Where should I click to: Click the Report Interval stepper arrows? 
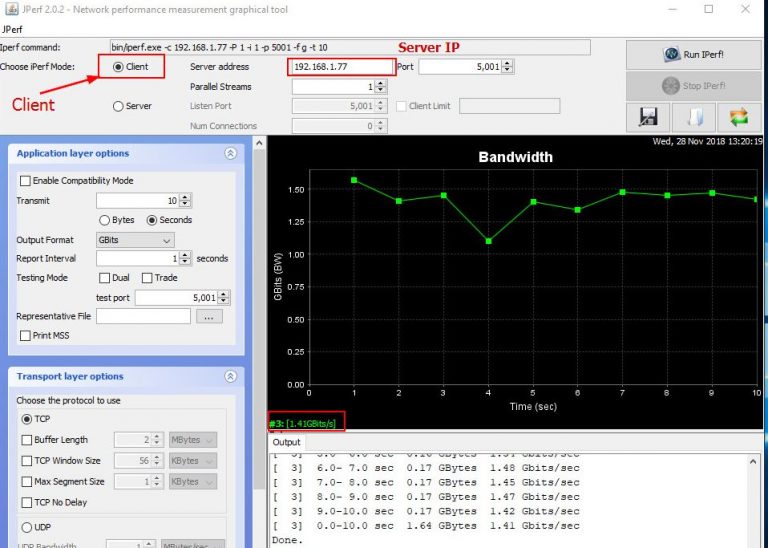[185, 259]
